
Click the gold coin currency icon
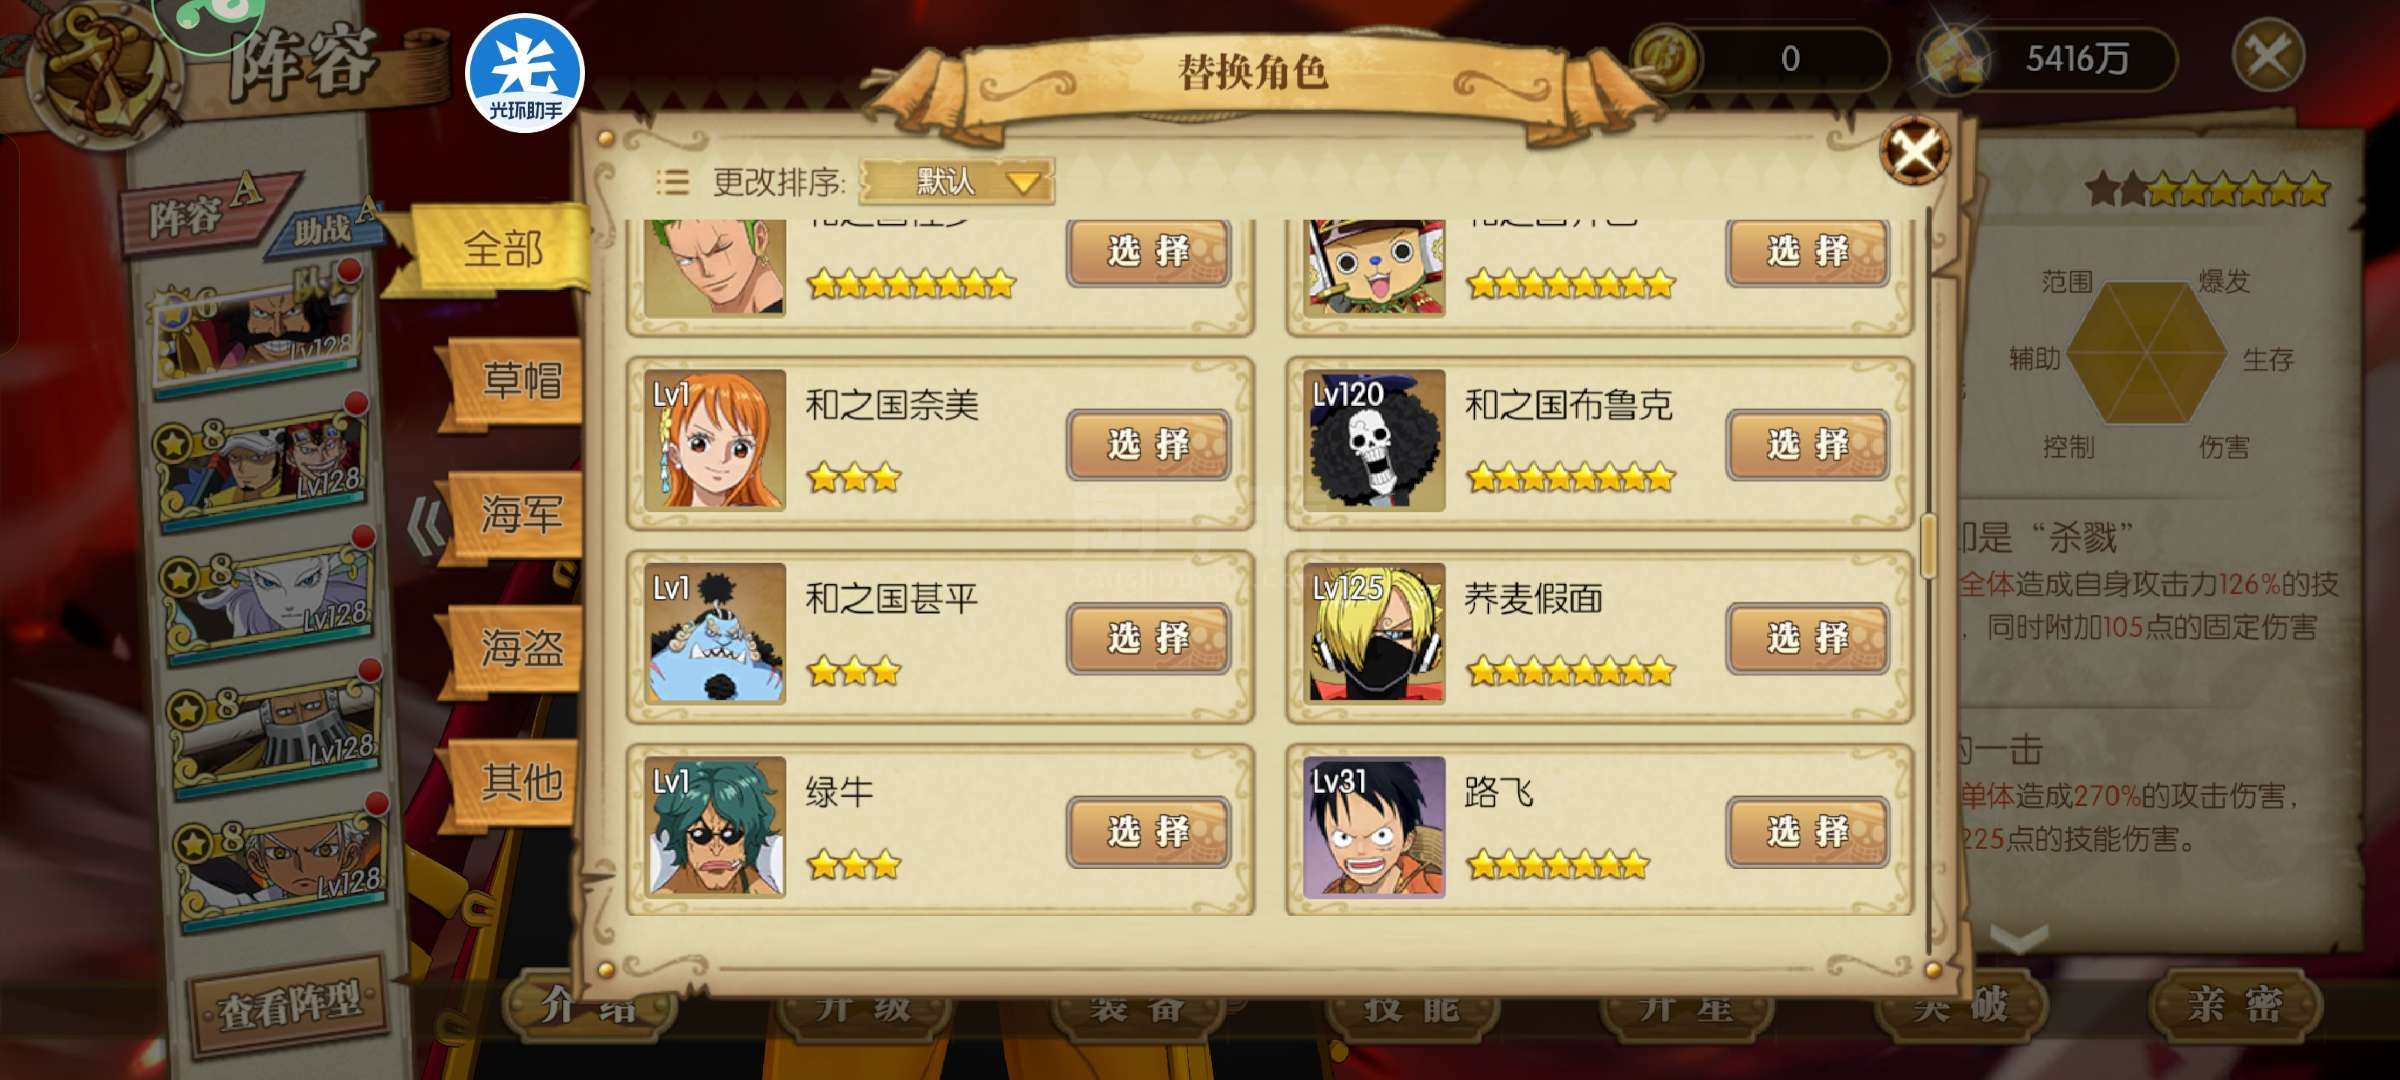click(x=1665, y=58)
